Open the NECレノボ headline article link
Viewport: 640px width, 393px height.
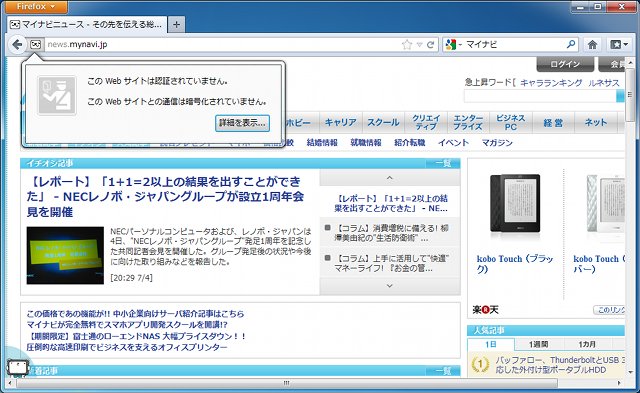coord(165,197)
